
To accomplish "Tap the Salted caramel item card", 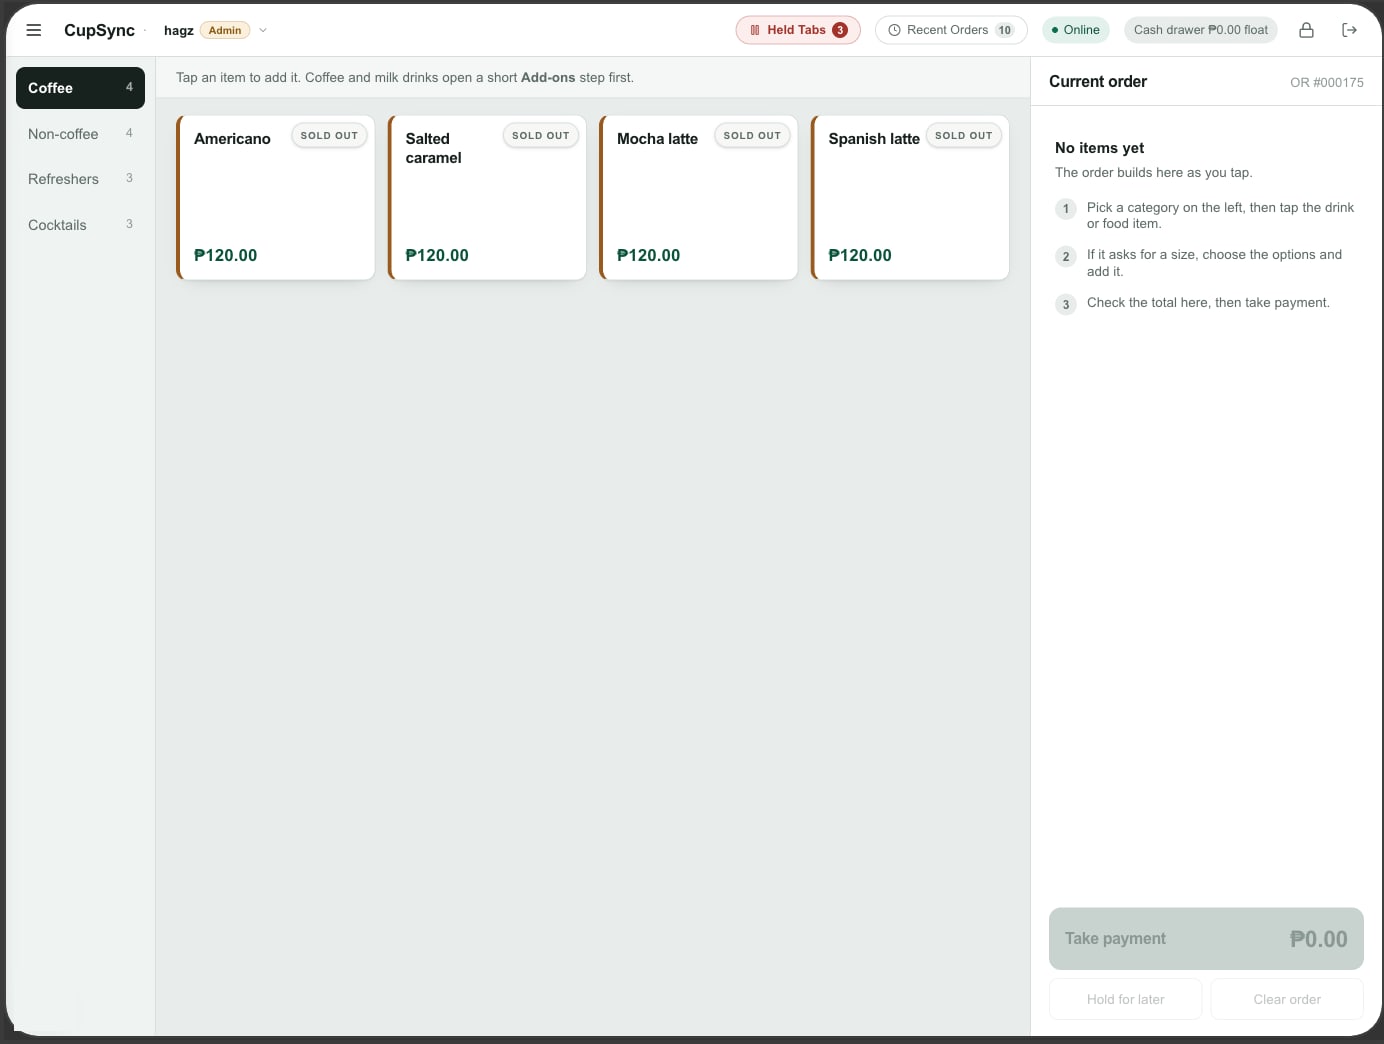I will pyautogui.click(x=487, y=198).
